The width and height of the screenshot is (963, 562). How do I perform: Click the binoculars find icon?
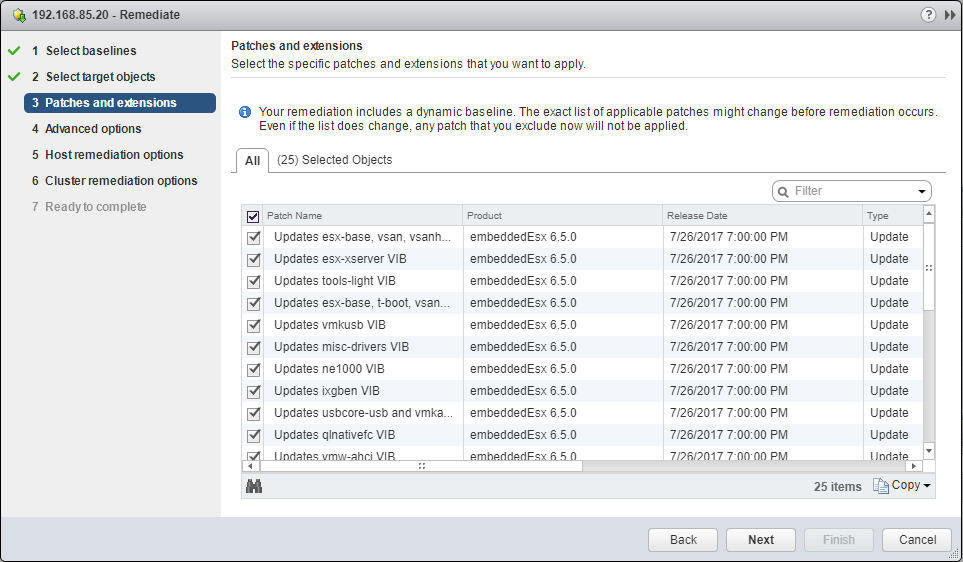pos(254,486)
